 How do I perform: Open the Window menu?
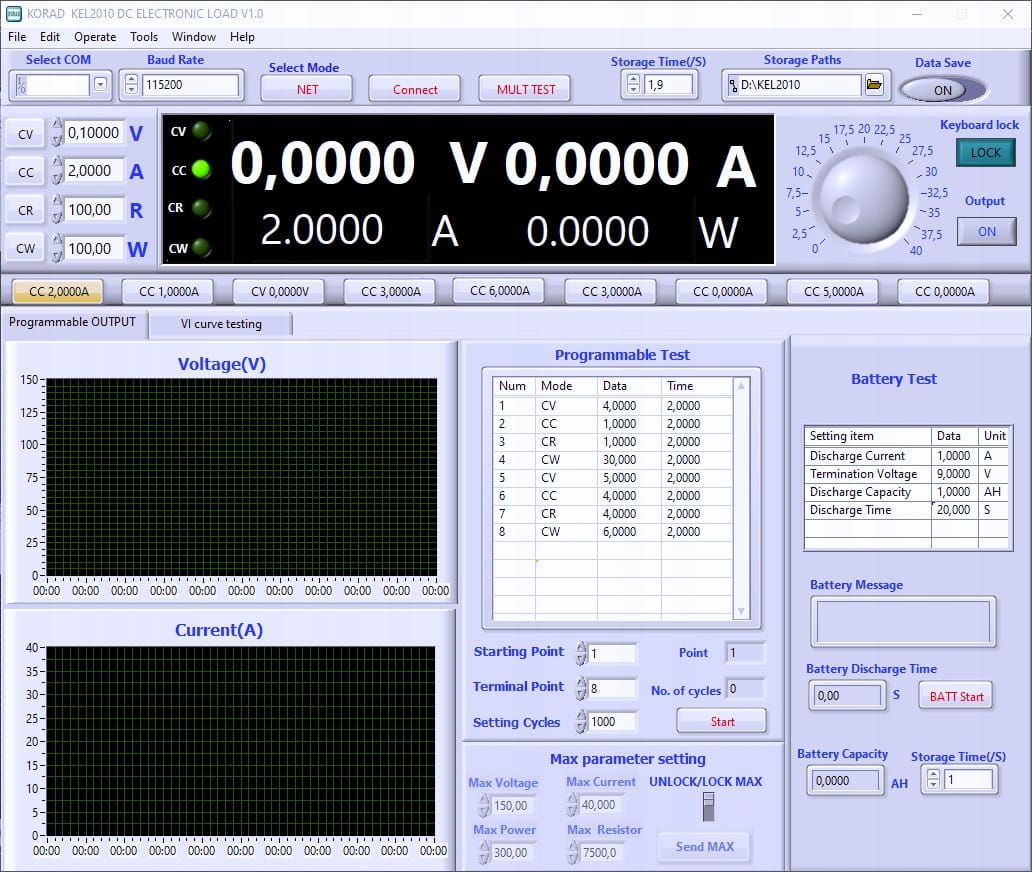pyautogui.click(x=194, y=37)
